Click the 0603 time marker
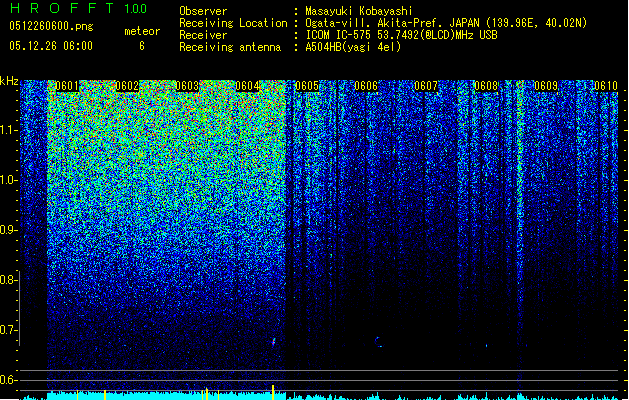629x400 pixels. [x=187, y=86]
